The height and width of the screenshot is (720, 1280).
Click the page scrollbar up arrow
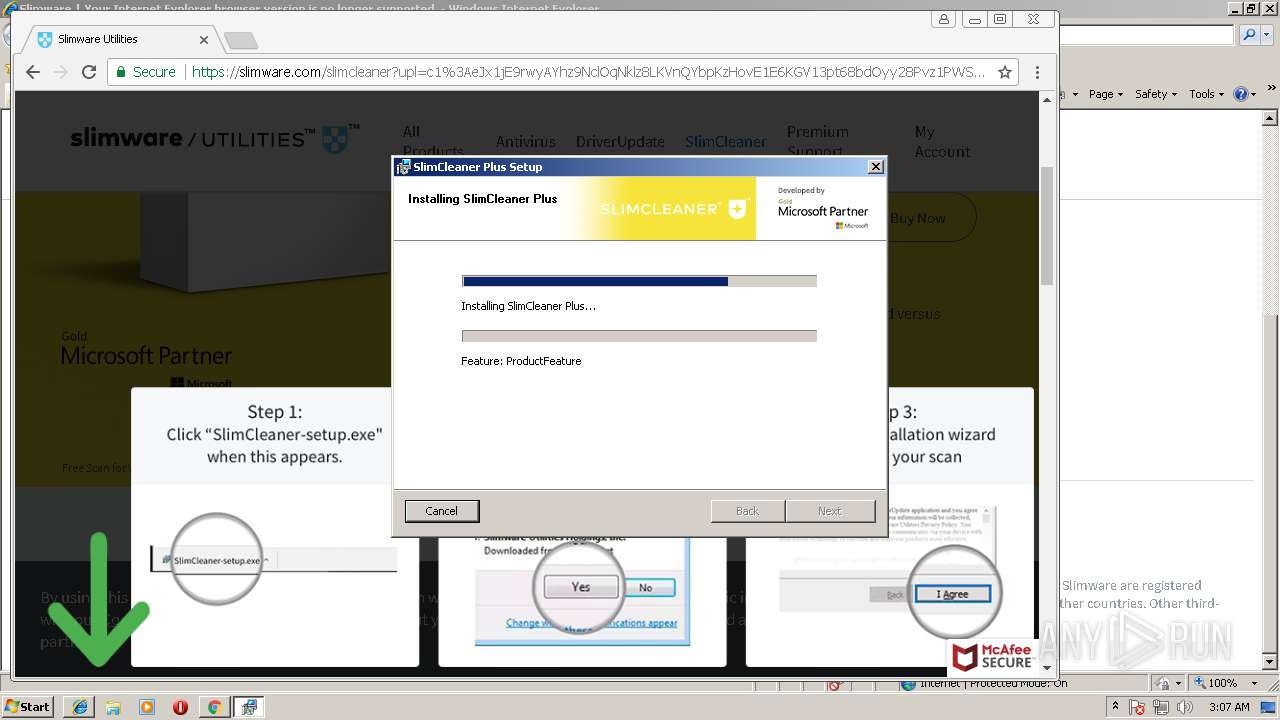[x=1047, y=99]
